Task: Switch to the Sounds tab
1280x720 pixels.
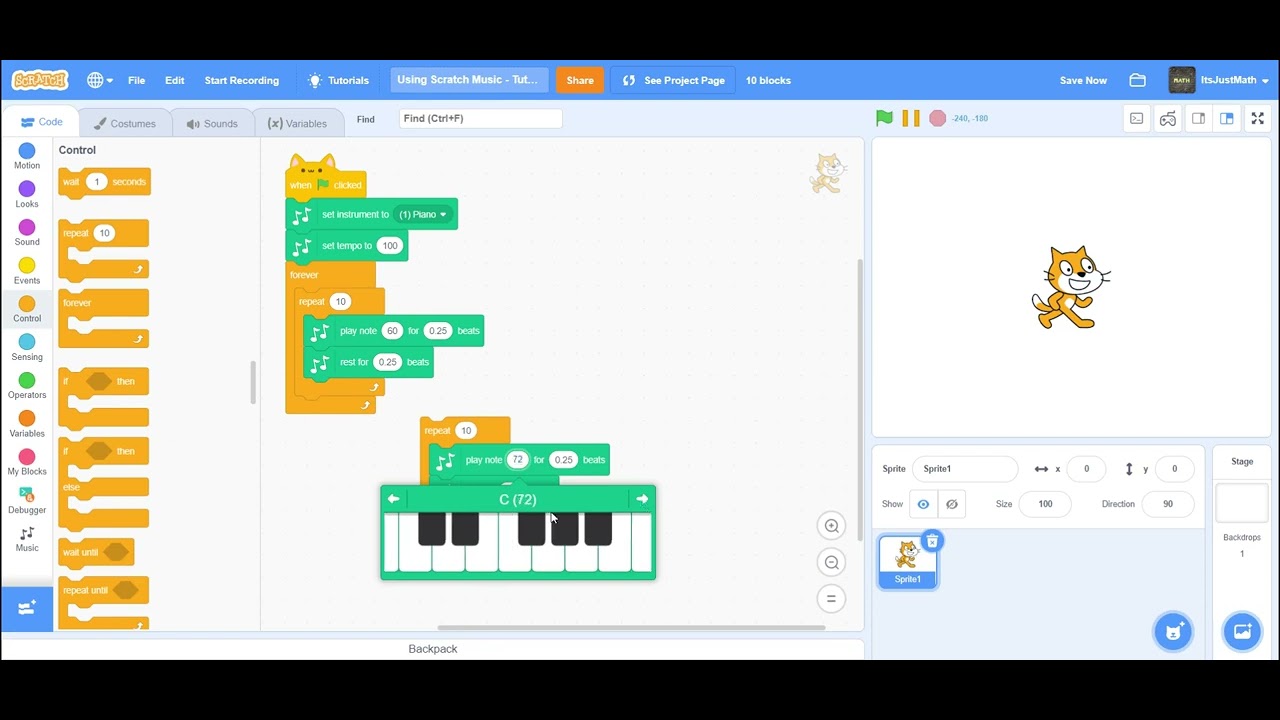Action: click(212, 123)
